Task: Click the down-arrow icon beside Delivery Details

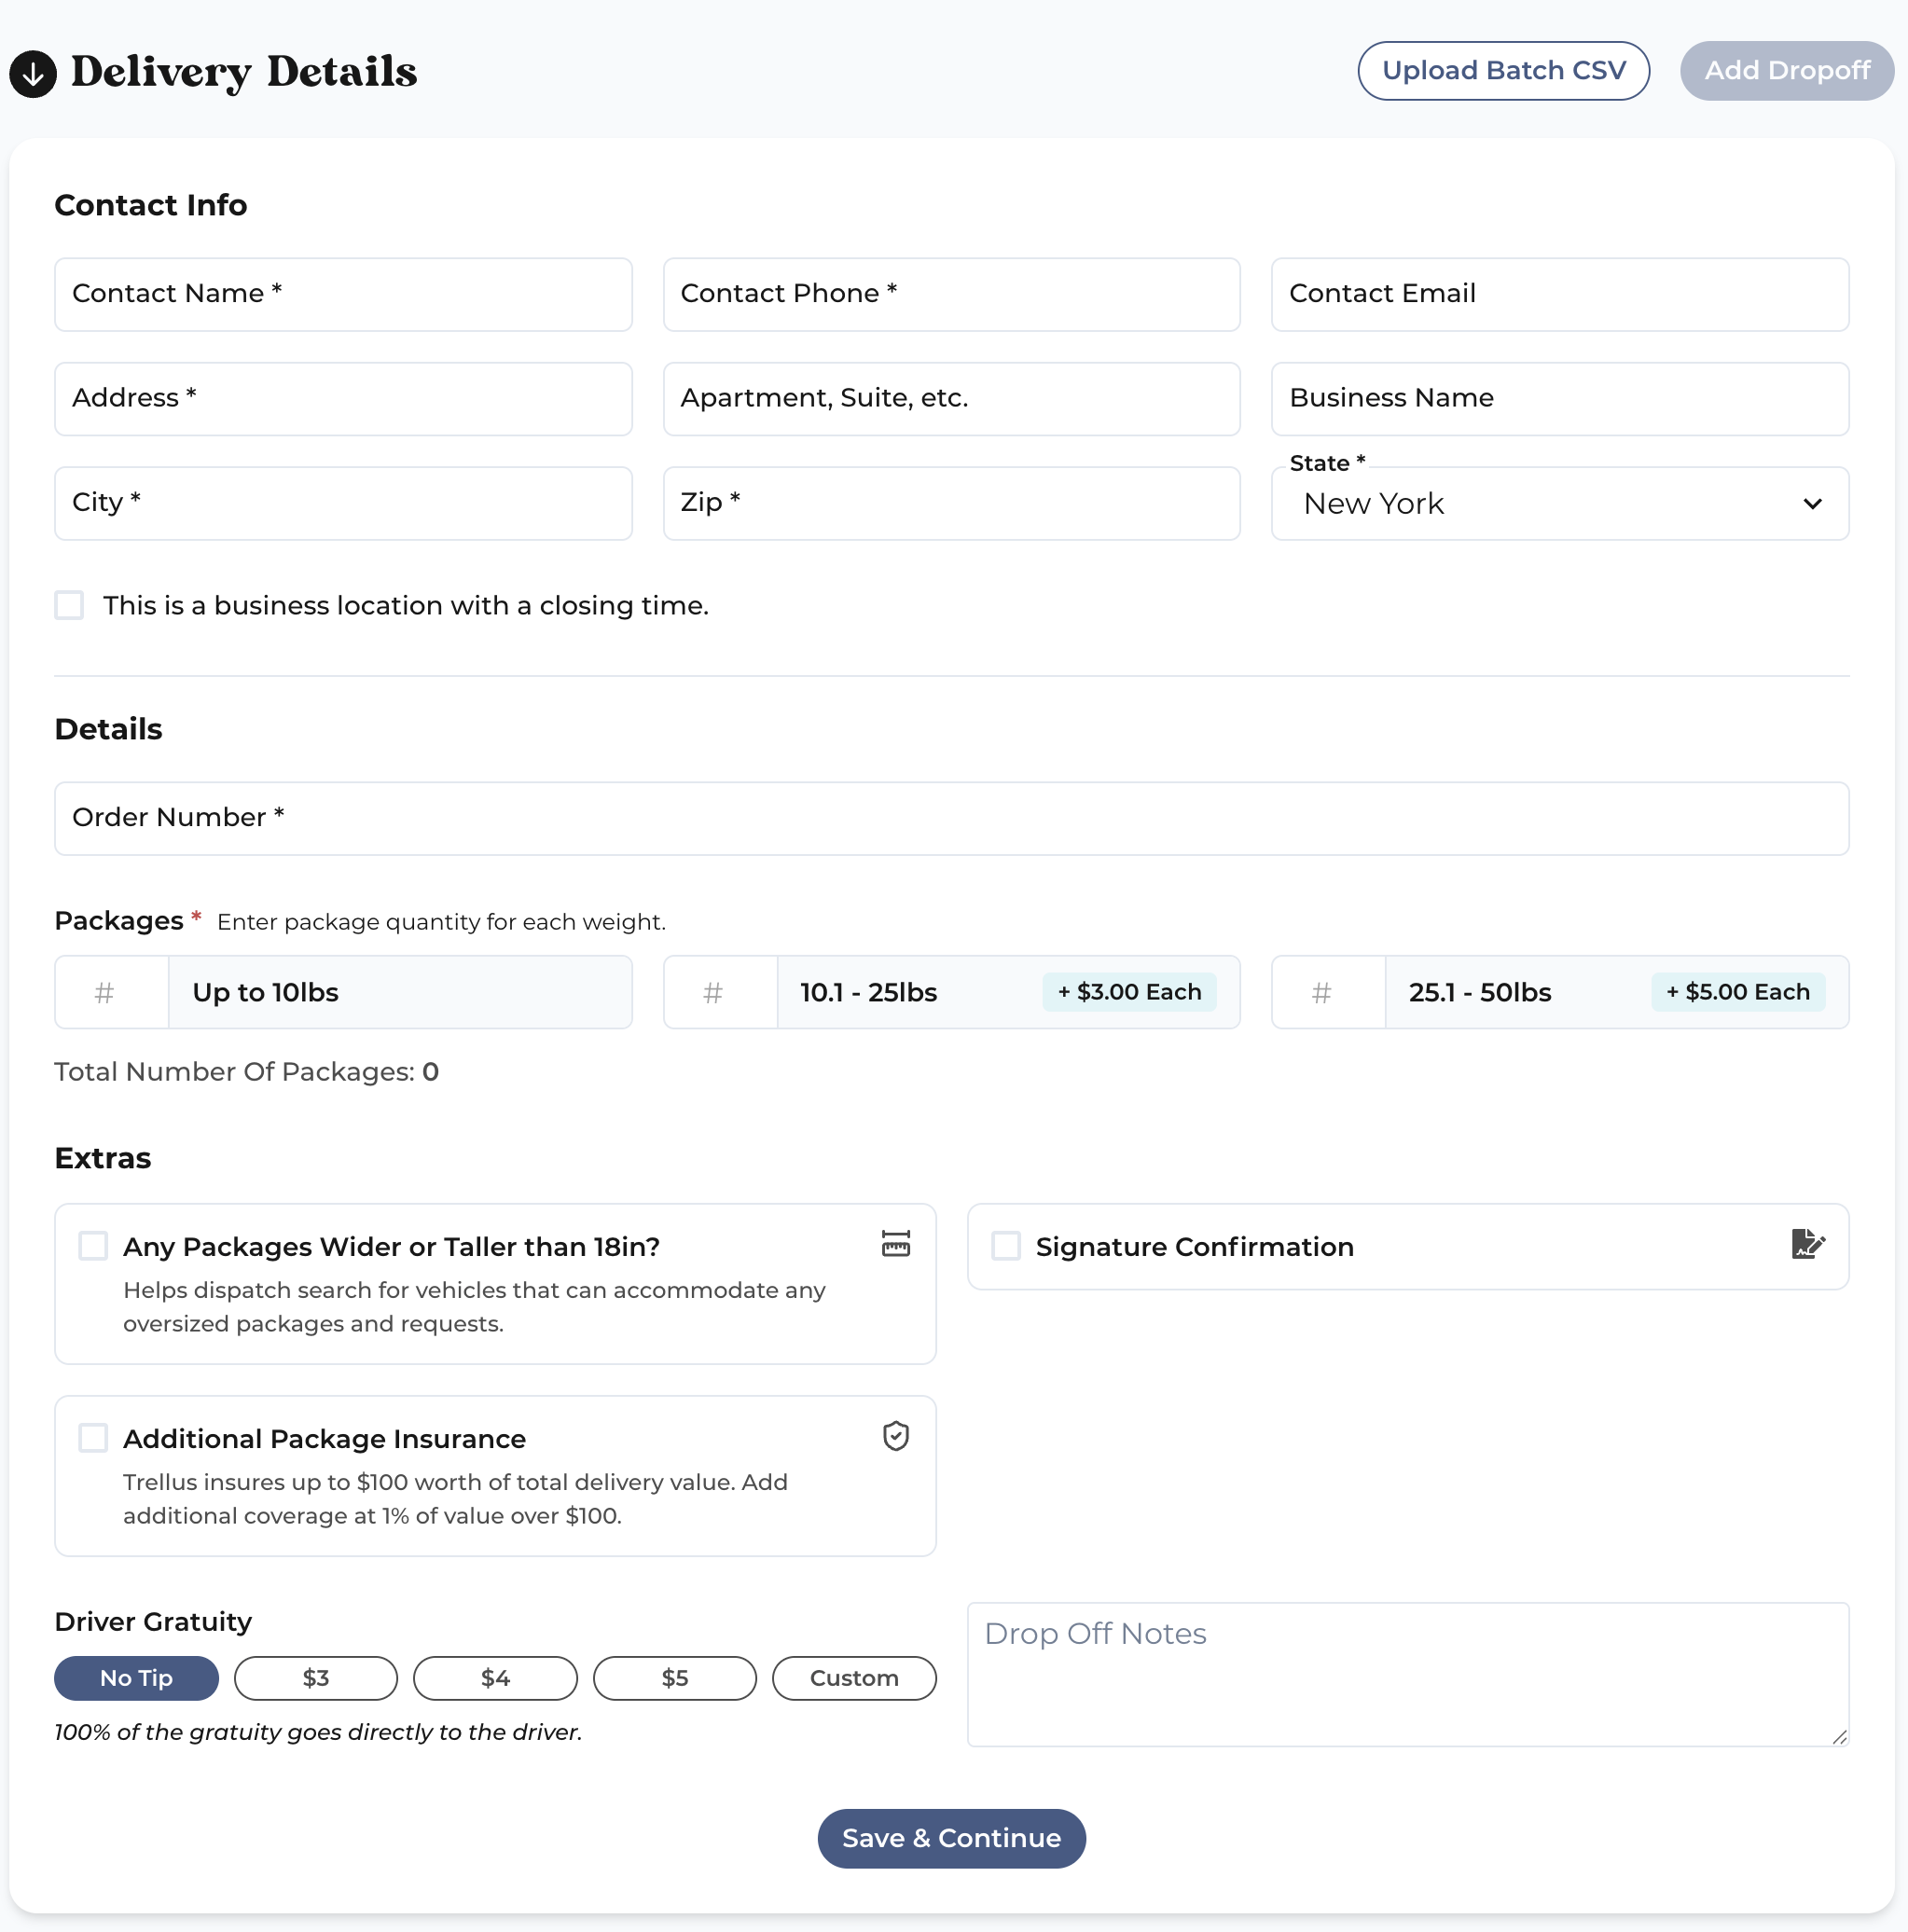Action: tap(33, 73)
